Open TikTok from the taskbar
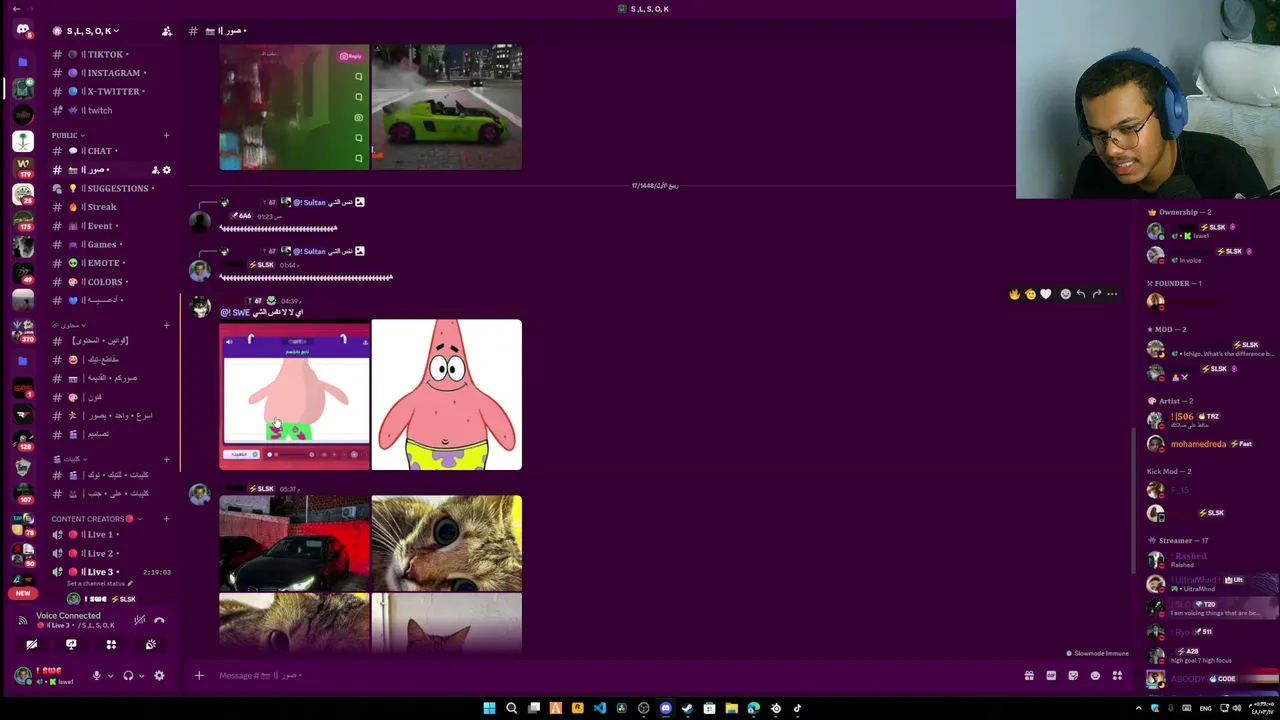The image size is (1280, 720). pos(797,708)
